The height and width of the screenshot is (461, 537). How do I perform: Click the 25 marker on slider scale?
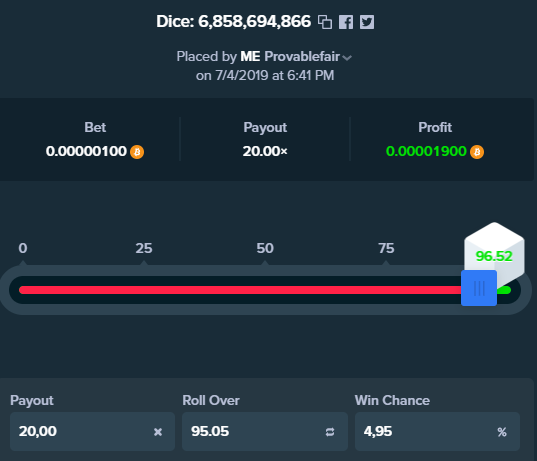[144, 248]
